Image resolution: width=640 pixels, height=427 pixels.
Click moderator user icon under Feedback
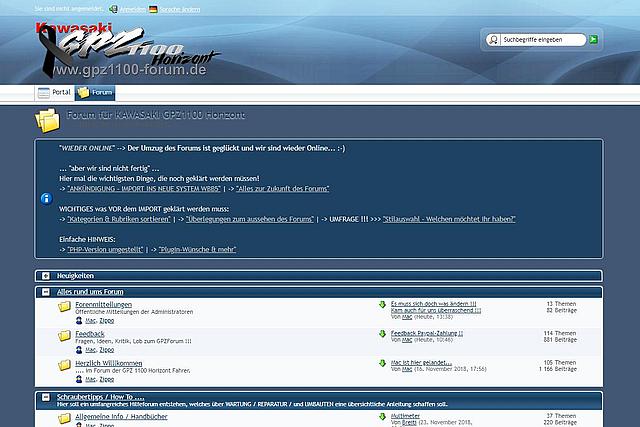(79, 350)
